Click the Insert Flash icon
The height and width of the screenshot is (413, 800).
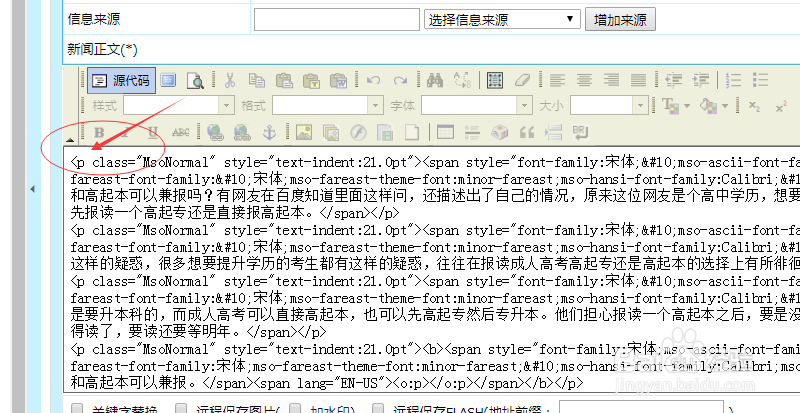(358, 133)
